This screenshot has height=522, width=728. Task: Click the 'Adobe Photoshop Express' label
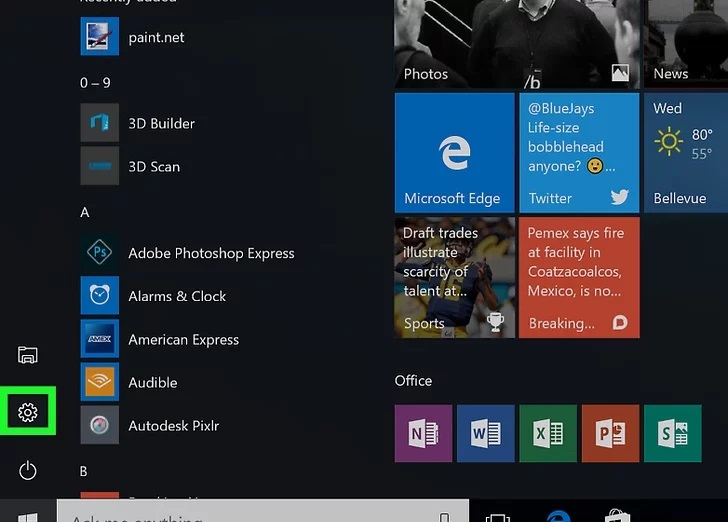coord(211,254)
